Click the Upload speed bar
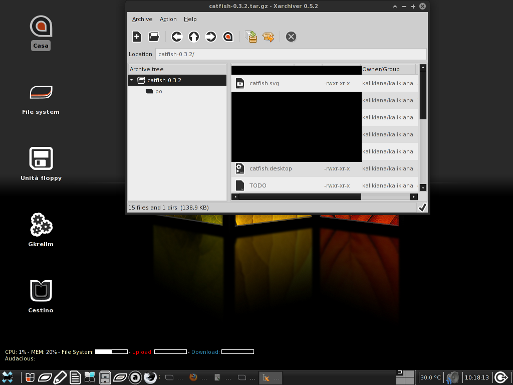Screen dimensions: 513x385 coord(170,352)
